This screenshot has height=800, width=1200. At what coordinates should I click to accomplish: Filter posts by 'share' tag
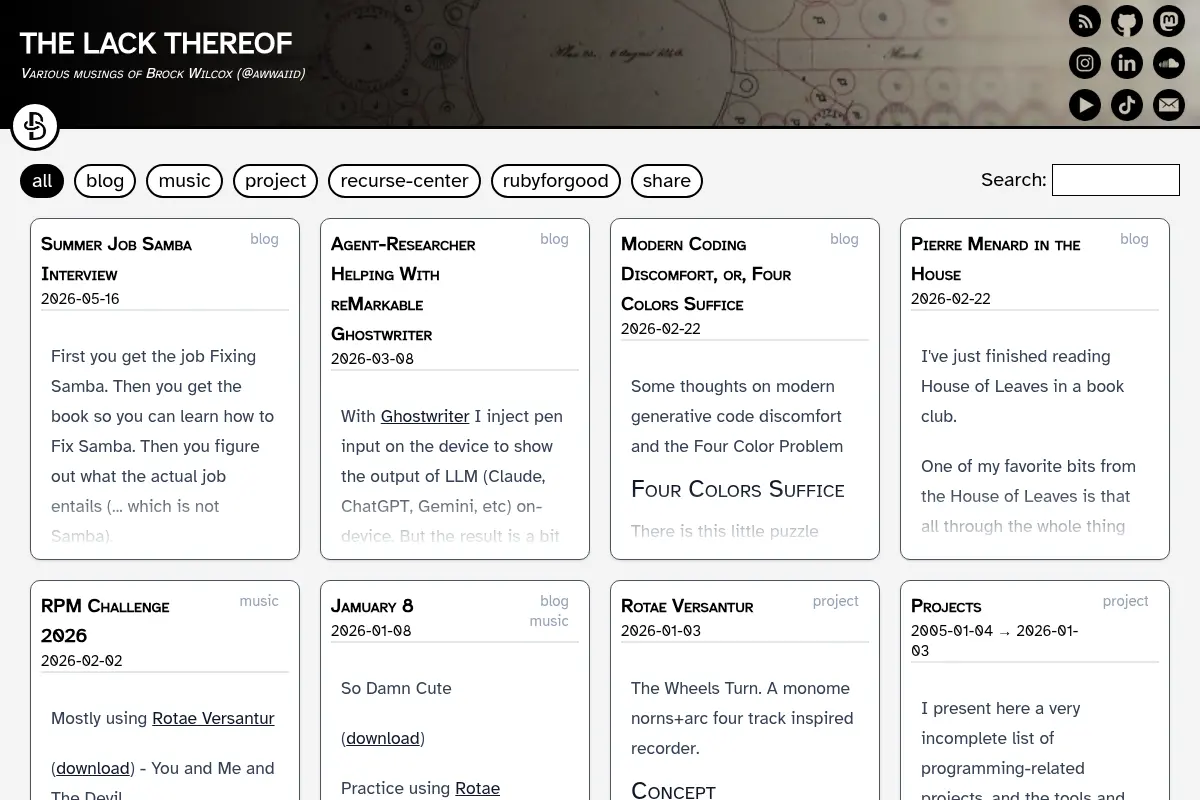(667, 181)
